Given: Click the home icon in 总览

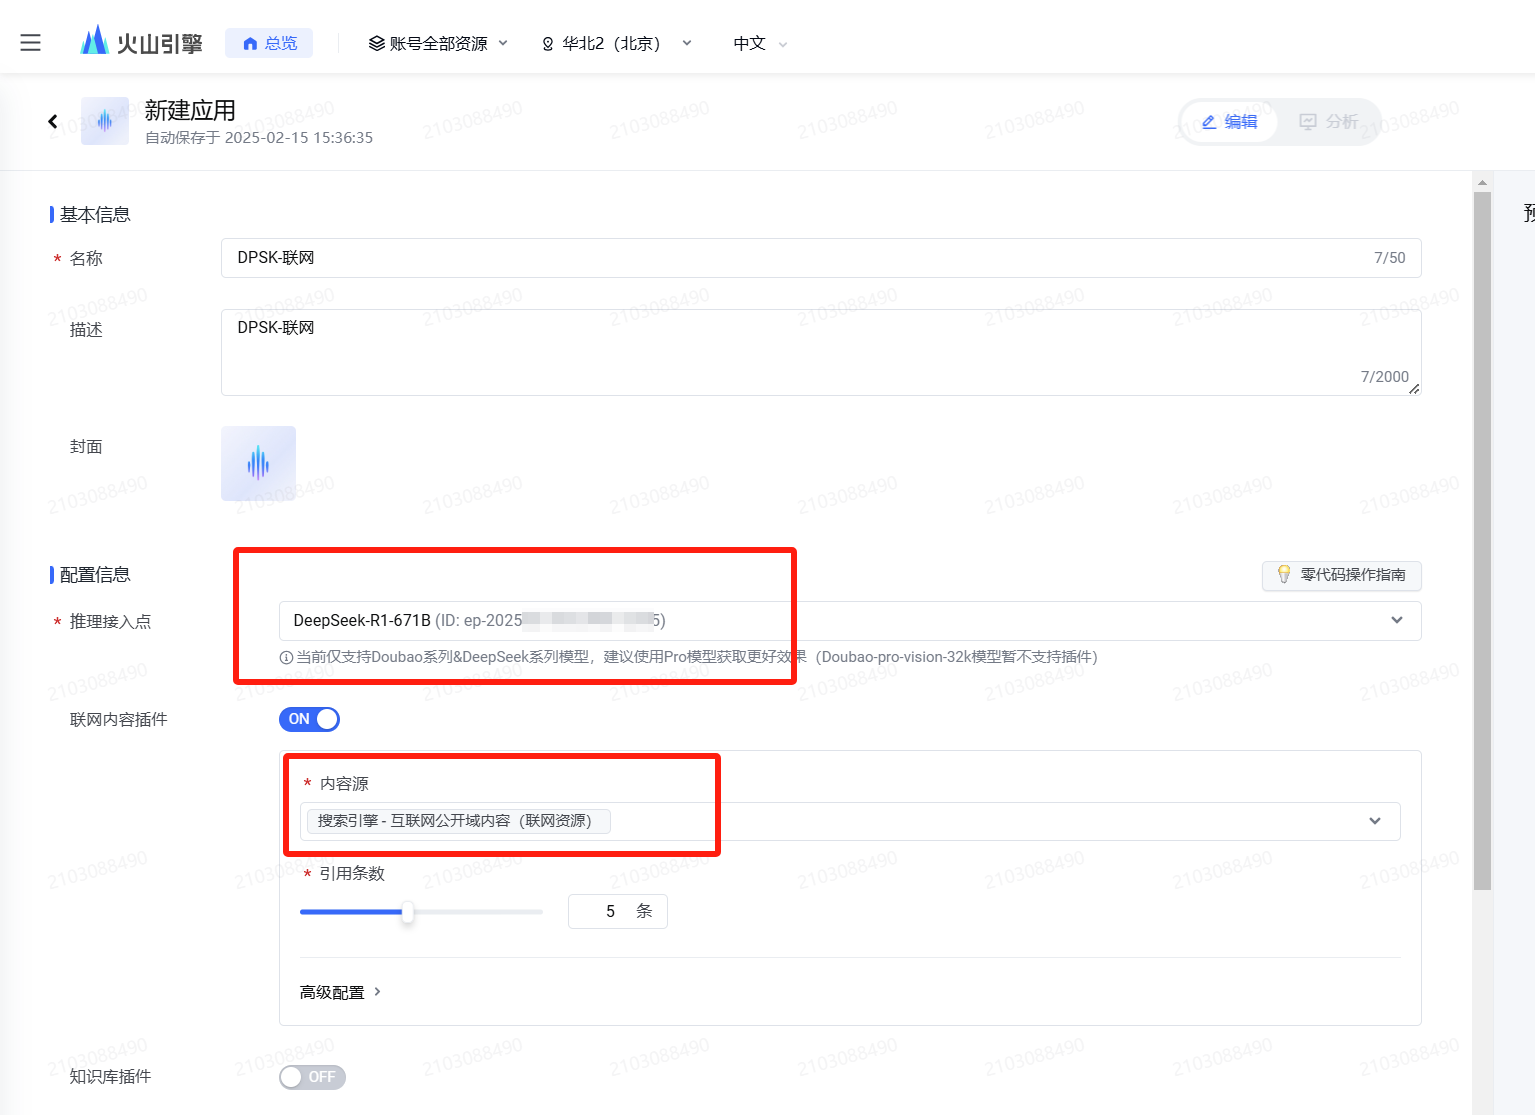Looking at the screenshot, I should [250, 43].
